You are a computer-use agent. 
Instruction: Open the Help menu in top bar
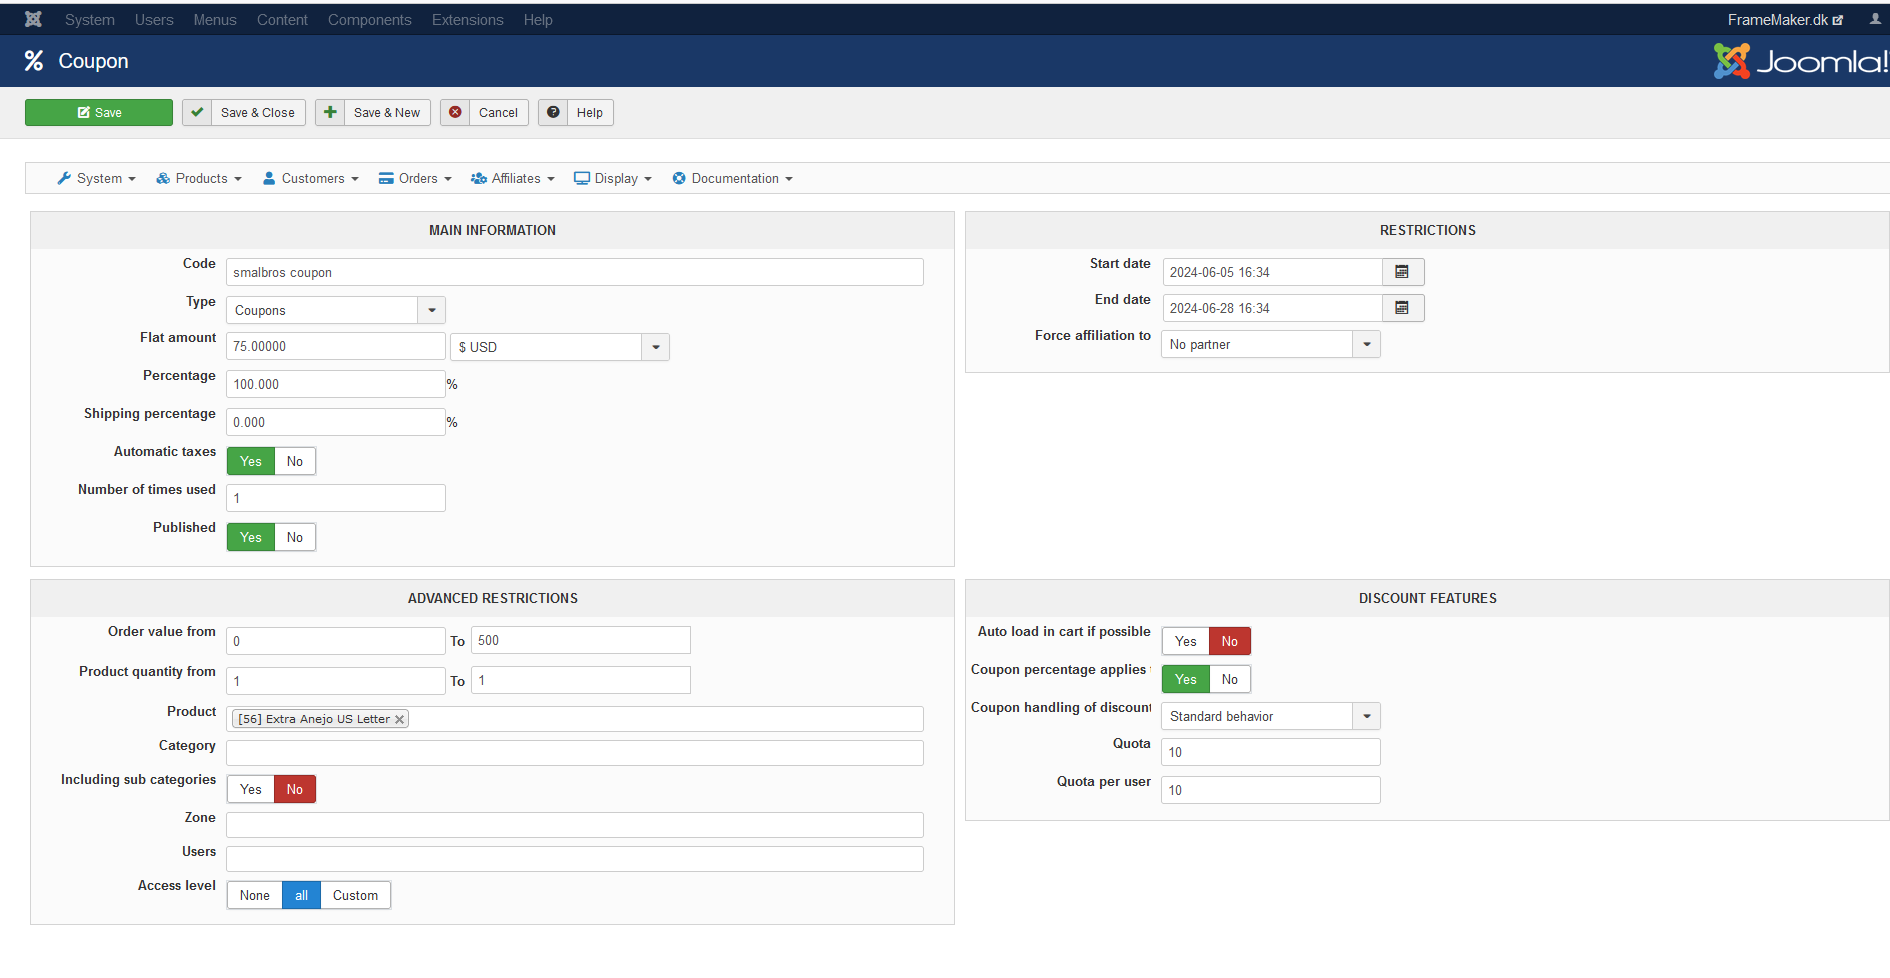pos(538,20)
